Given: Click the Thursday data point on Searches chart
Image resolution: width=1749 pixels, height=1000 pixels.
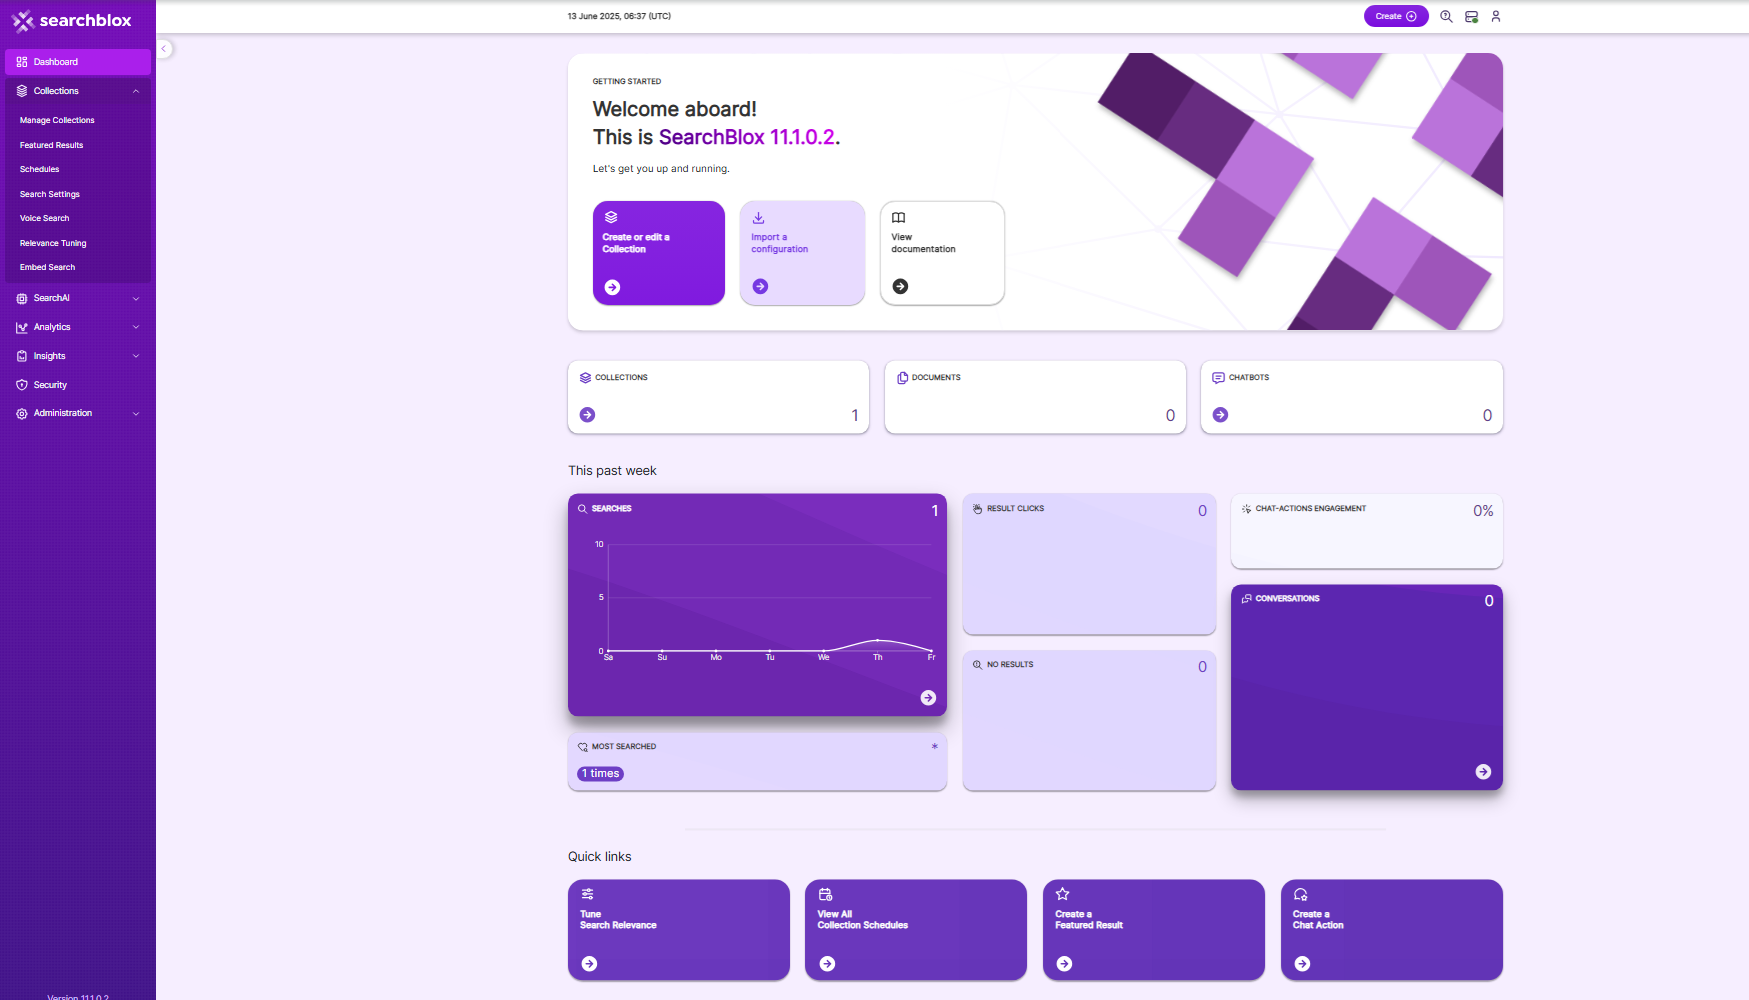Looking at the screenshot, I should tap(877, 640).
